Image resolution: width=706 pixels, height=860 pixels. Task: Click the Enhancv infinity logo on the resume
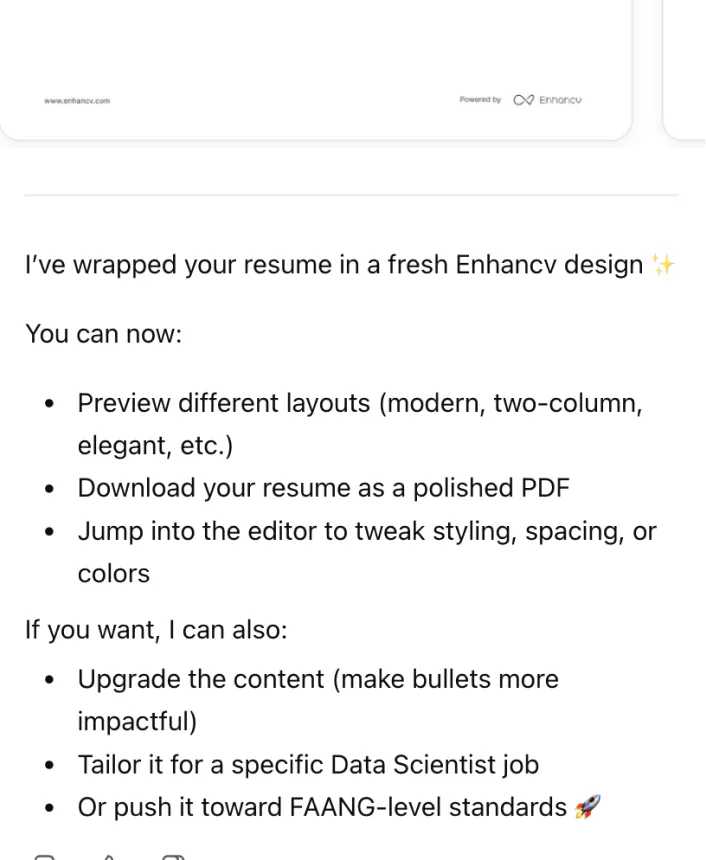(522, 99)
